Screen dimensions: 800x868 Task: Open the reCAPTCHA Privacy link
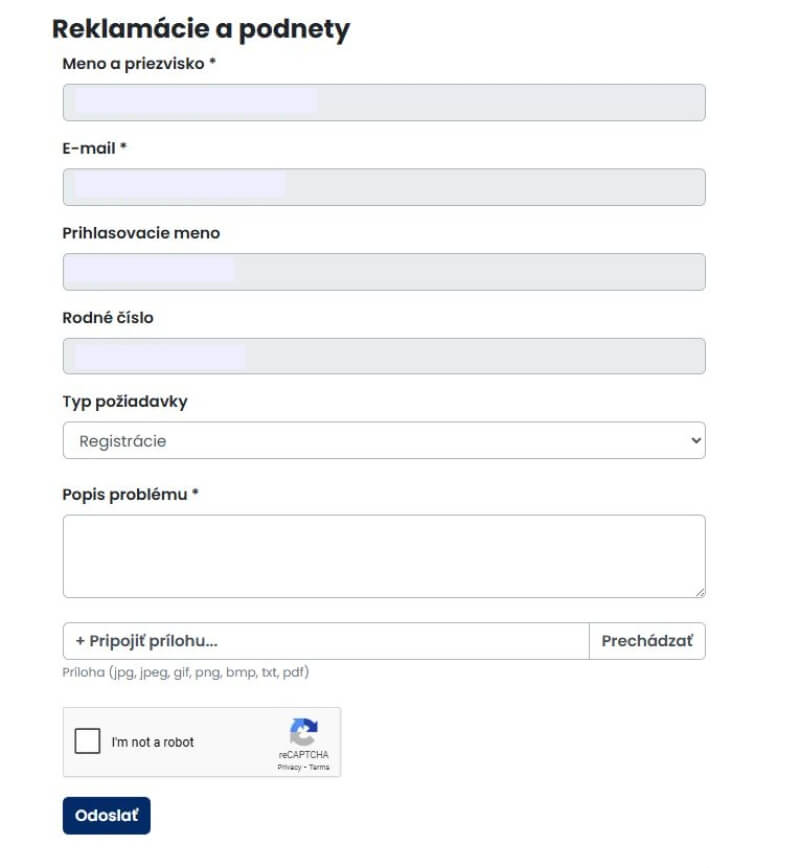(290, 767)
